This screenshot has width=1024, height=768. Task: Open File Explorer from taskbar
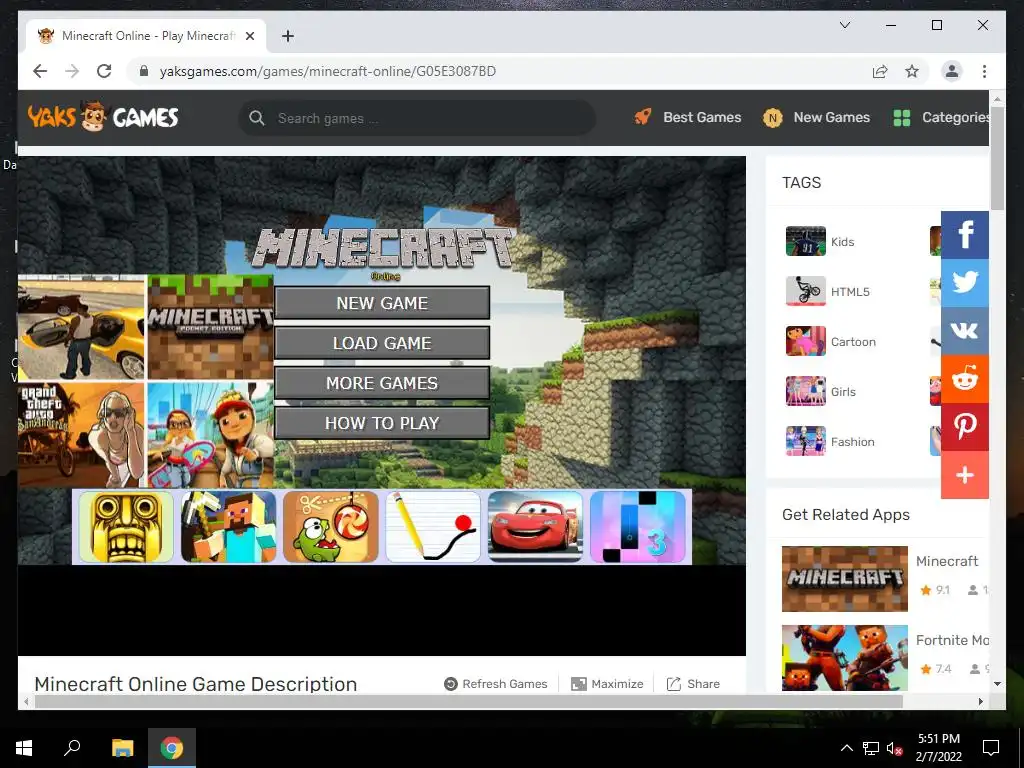click(x=122, y=748)
